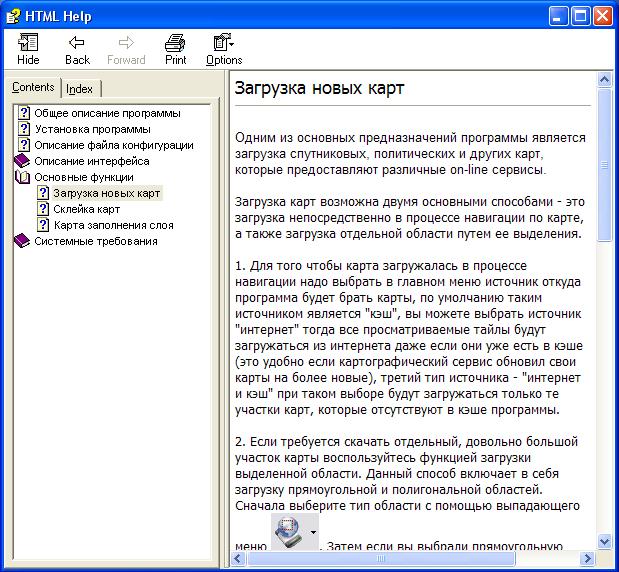Click the purple book icon for Системные требования

pyautogui.click(x=22, y=241)
